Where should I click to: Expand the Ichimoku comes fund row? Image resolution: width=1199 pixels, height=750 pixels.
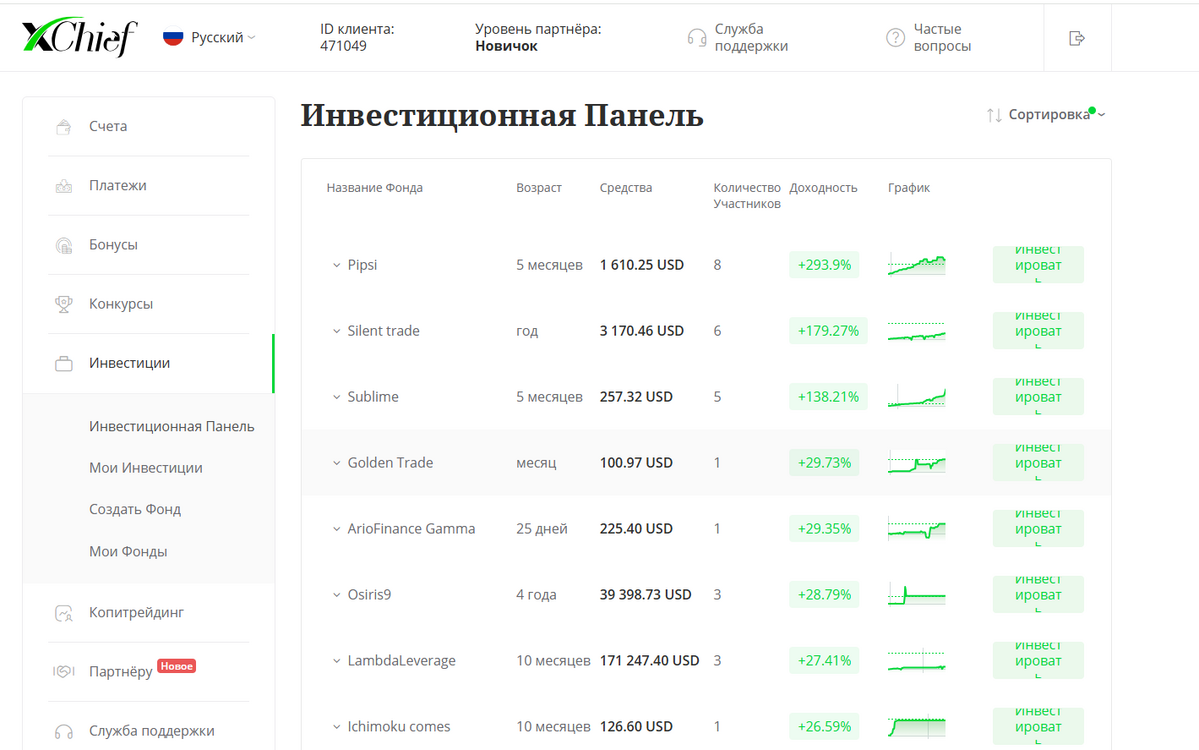(336, 726)
